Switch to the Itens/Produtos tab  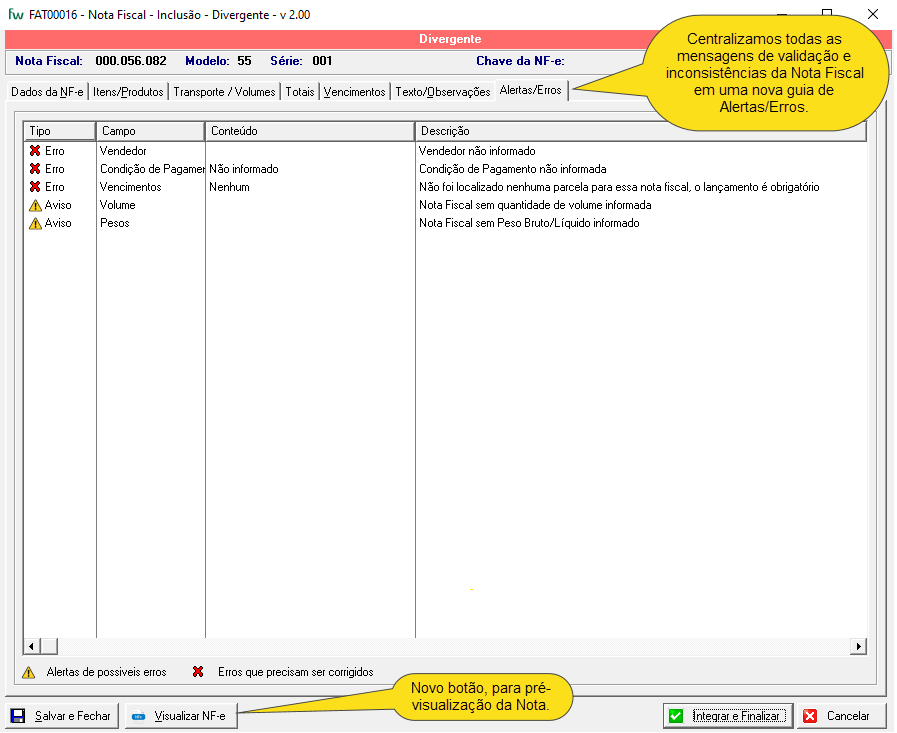click(128, 92)
